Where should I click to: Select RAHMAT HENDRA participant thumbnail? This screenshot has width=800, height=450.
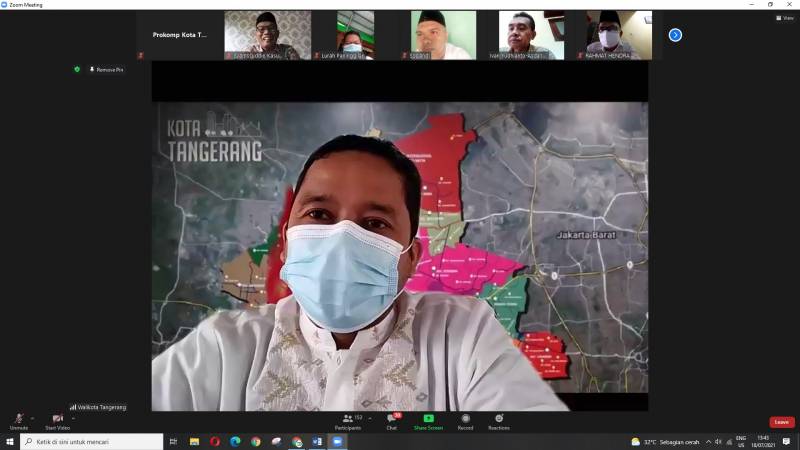click(x=610, y=35)
